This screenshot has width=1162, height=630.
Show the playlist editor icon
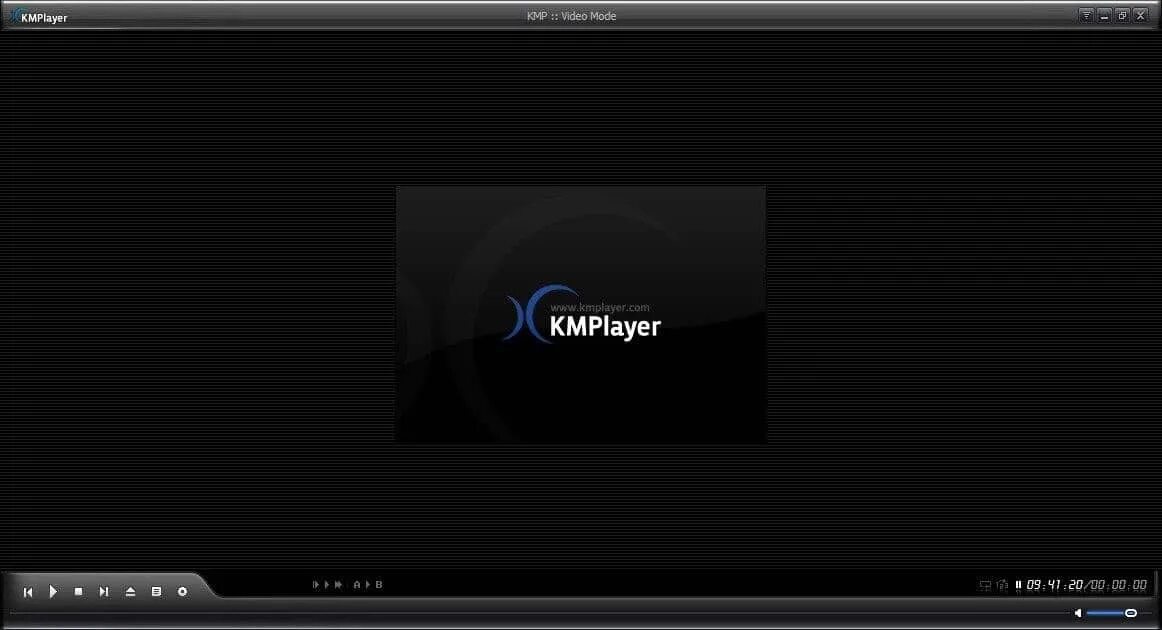pos(156,591)
